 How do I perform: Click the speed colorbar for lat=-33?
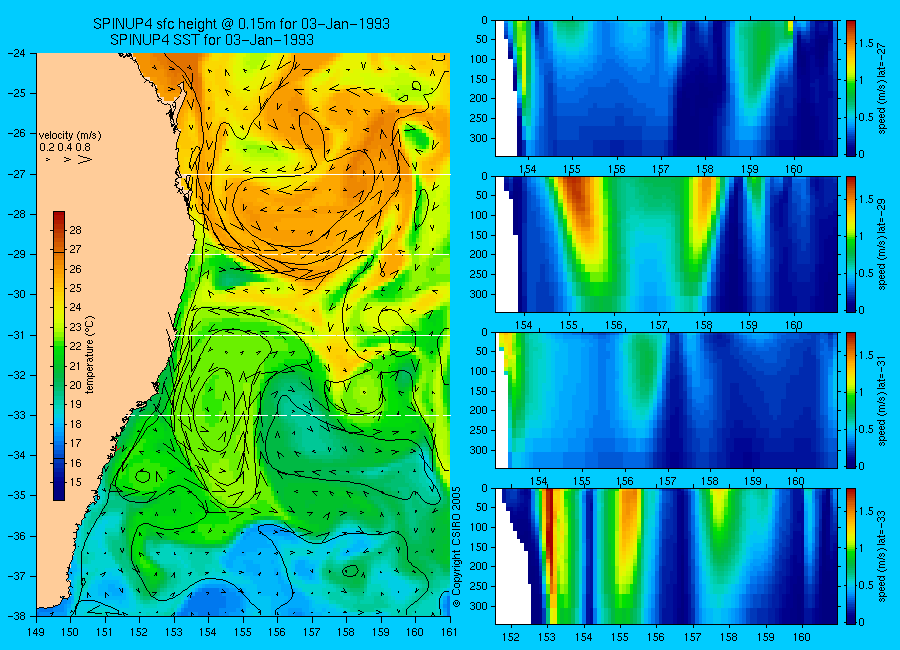pyautogui.click(x=851, y=556)
